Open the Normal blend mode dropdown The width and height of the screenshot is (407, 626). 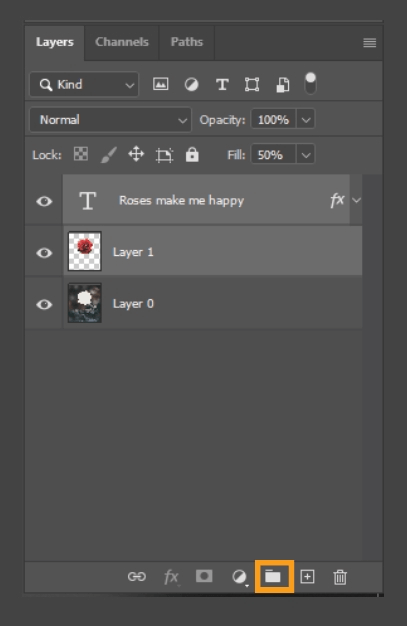tap(111, 120)
